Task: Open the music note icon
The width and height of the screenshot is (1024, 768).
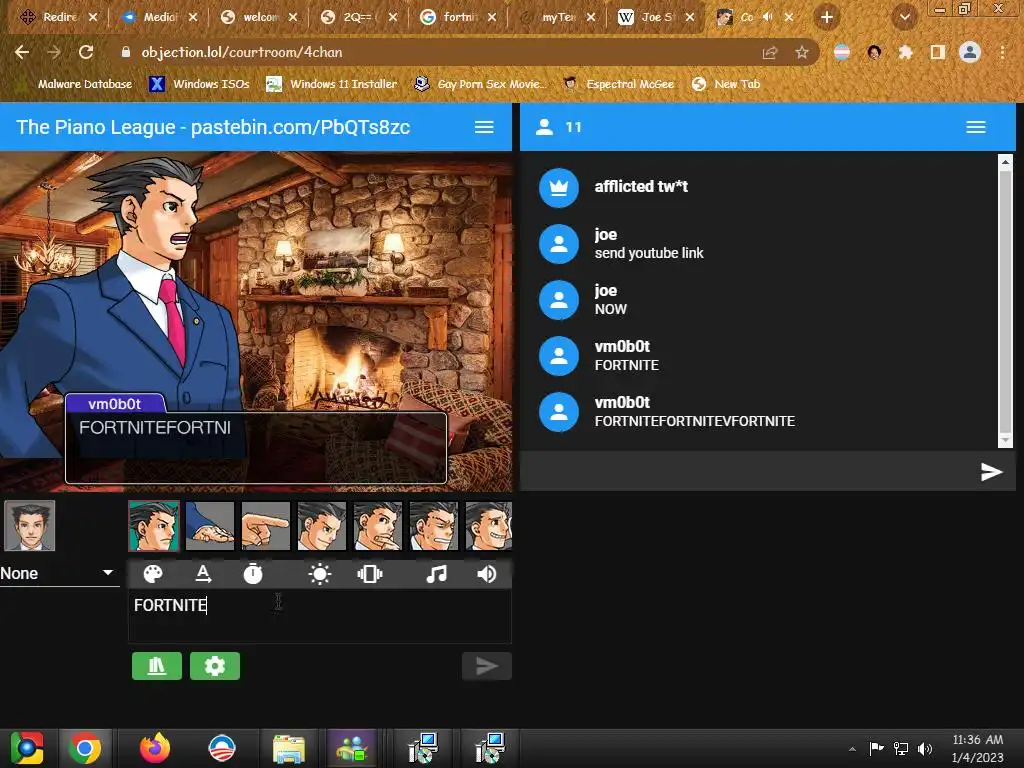Action: point(436,574)
